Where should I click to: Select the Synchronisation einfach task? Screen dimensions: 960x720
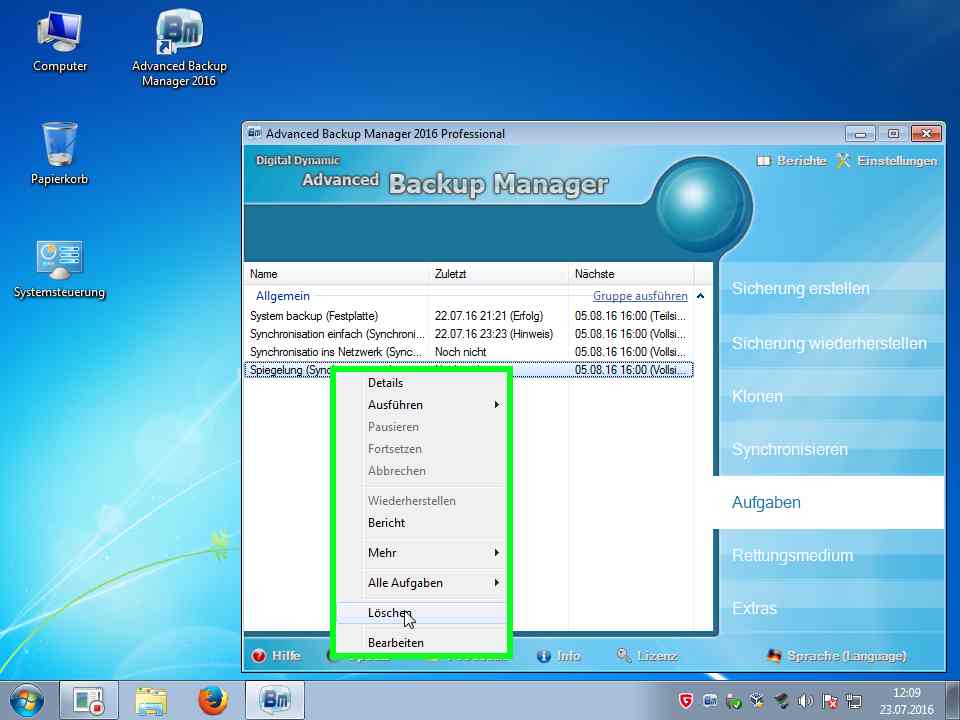click(x=337, y=334)
